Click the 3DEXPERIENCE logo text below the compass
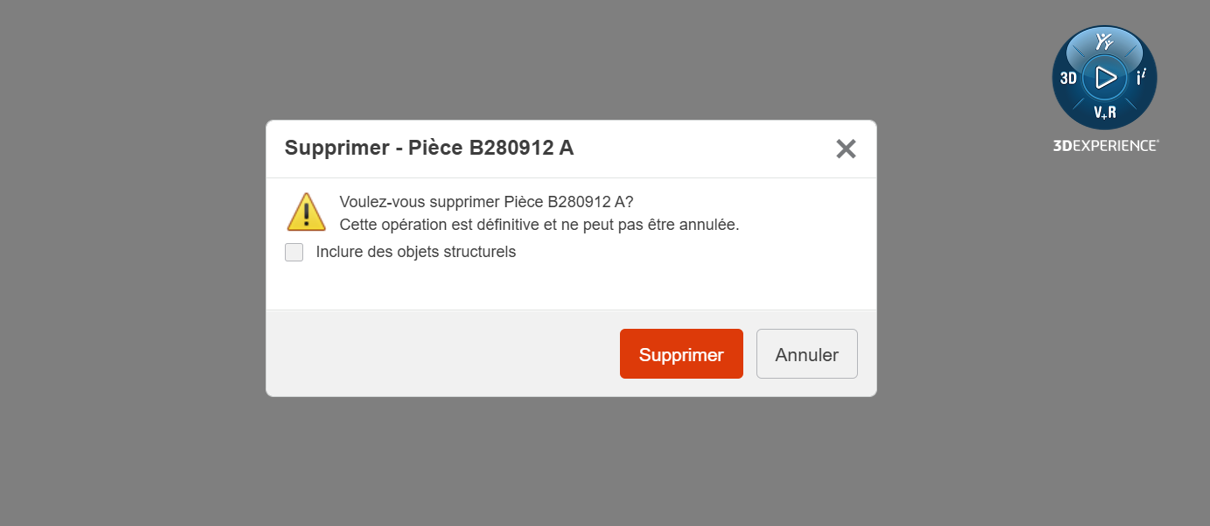1210x526 pixels. click(1105, 145)
